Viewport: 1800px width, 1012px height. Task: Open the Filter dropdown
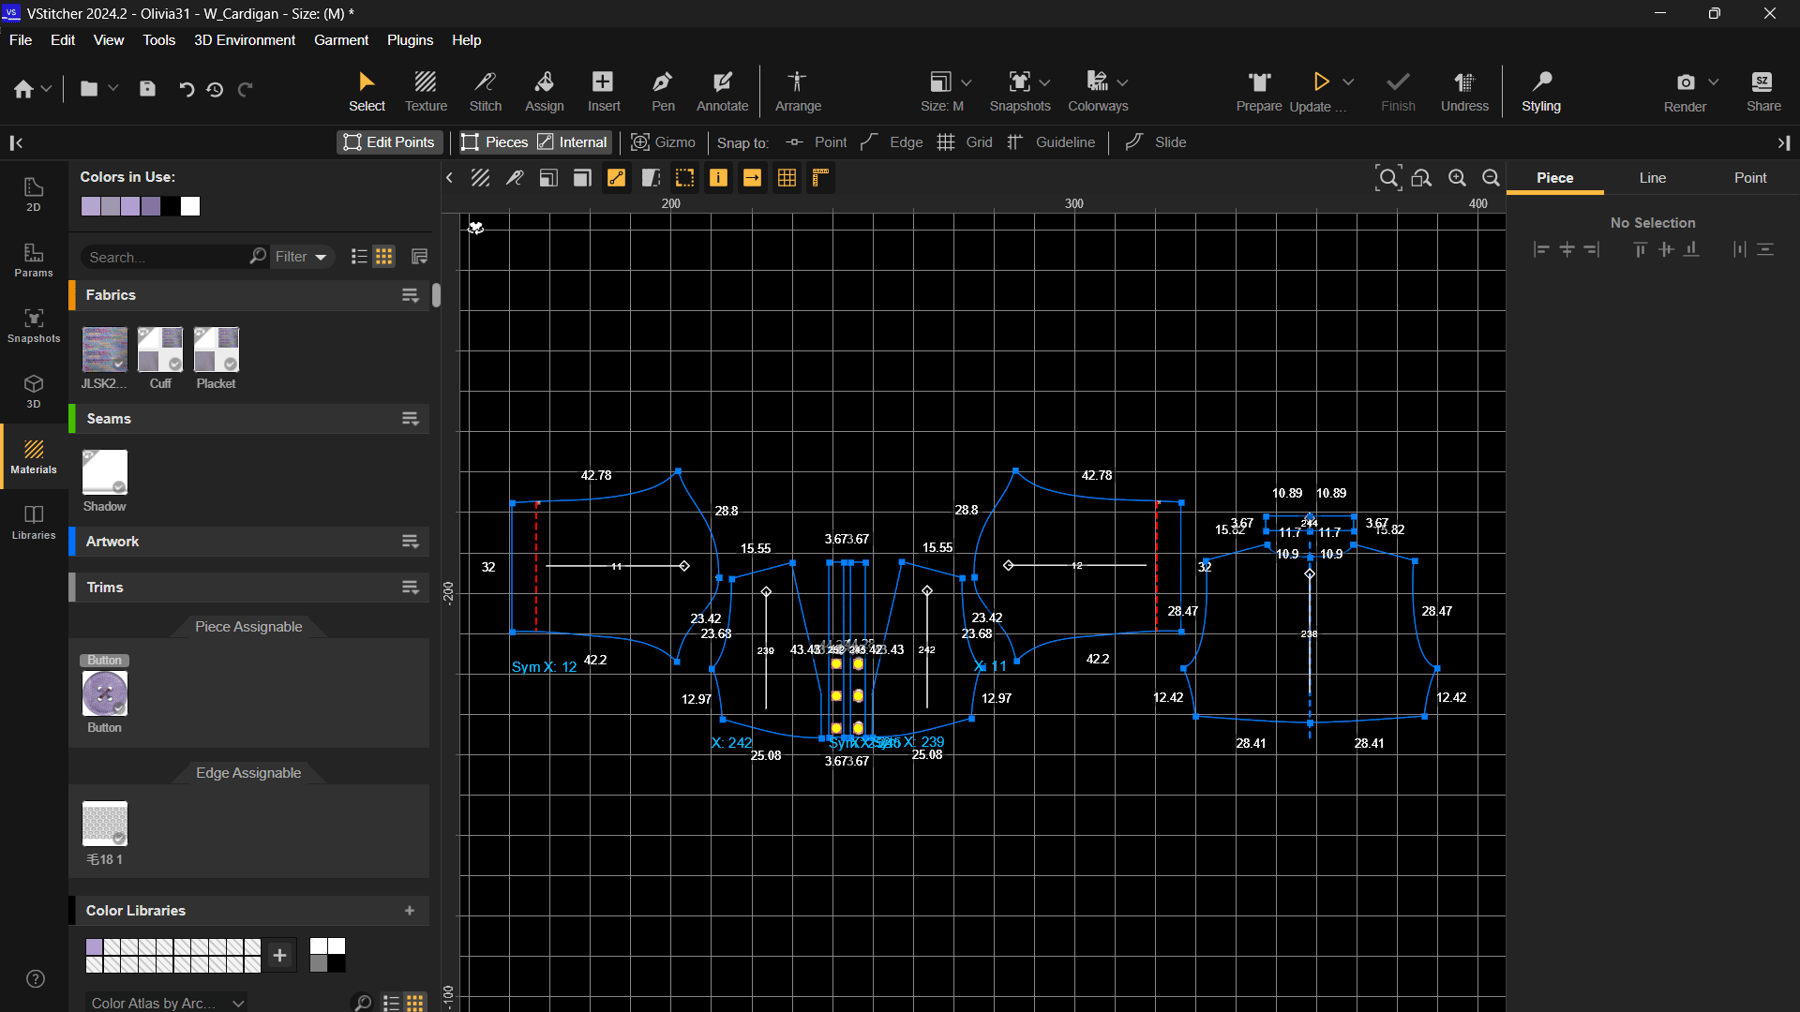[x=300, y=257]
